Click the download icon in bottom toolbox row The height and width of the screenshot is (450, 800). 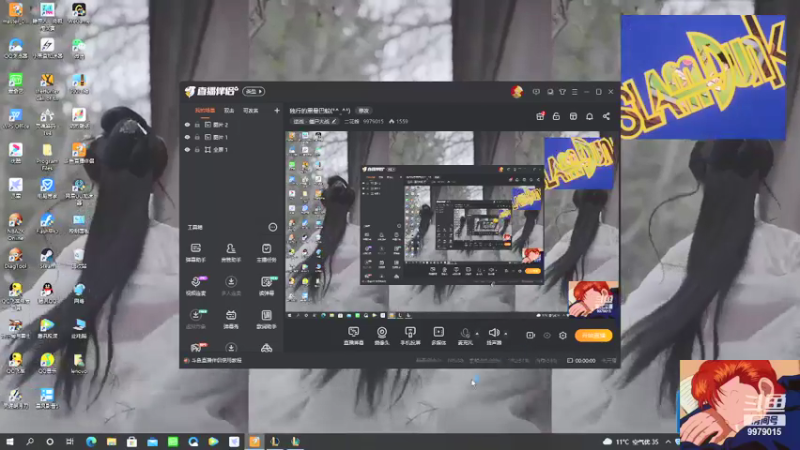tap(231, 348)
